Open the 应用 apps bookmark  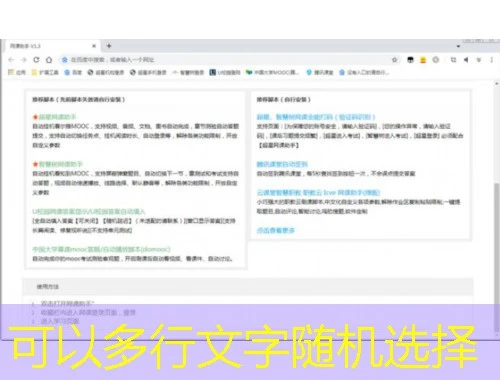(x=17, y=72)
